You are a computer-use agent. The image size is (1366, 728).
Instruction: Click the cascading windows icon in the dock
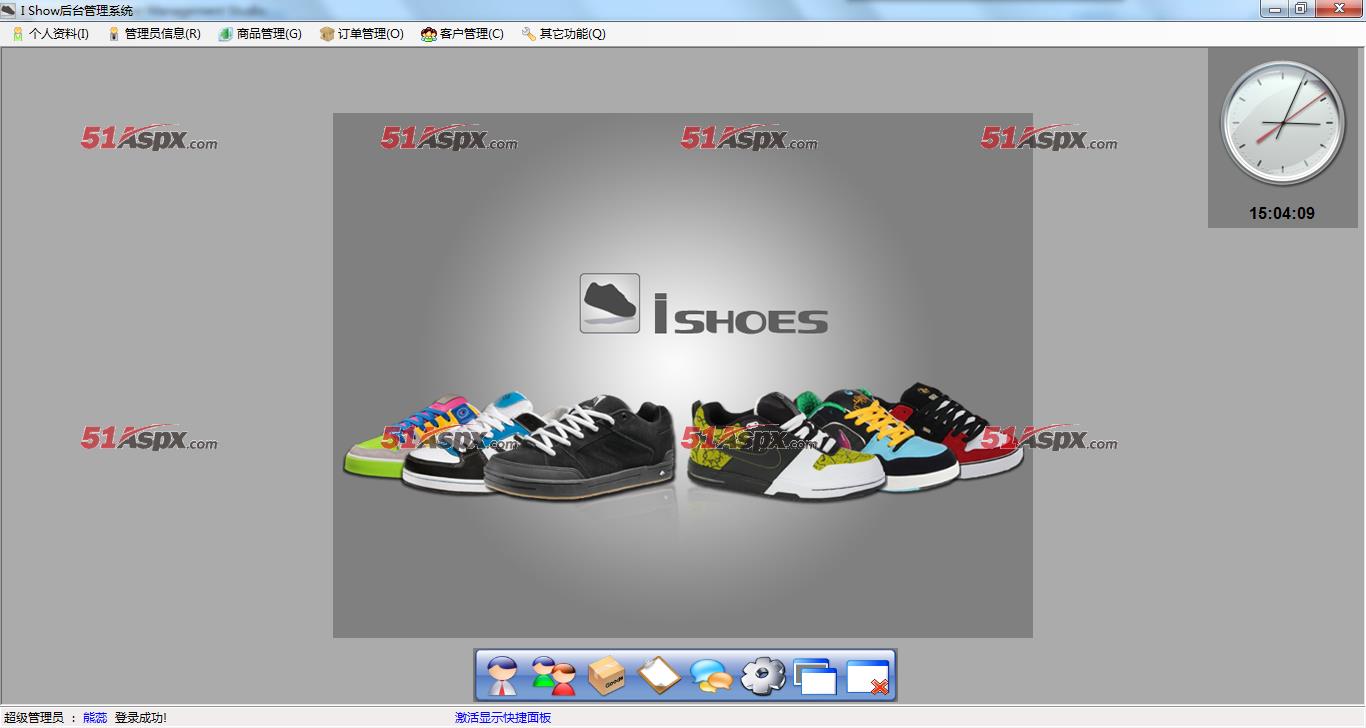click(x=815, y=677)
